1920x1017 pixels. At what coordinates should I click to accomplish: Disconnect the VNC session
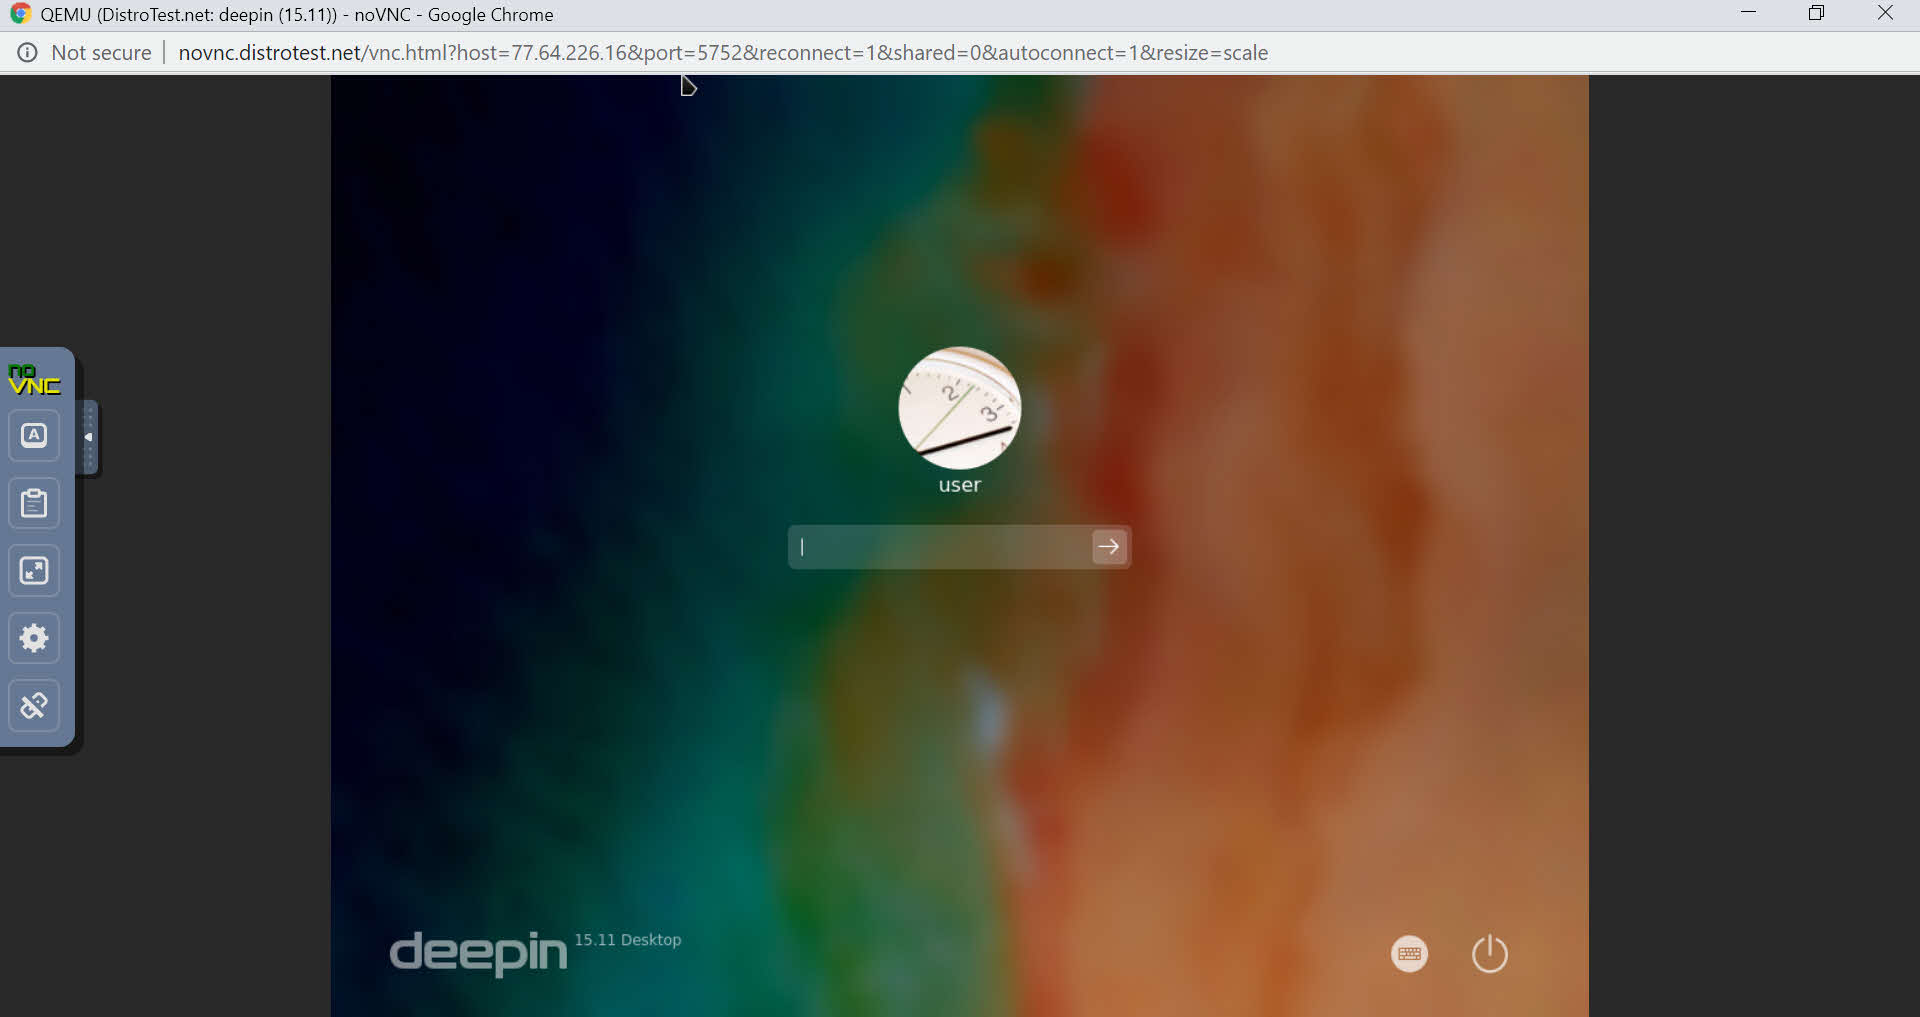[x=34, y=706]
